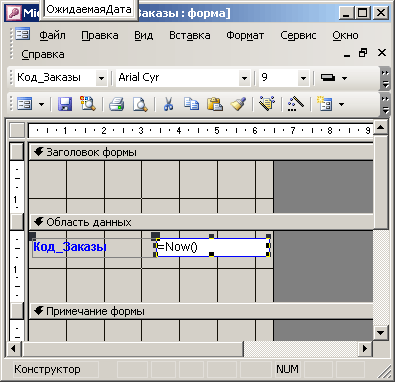
Task: Click the vertical scrollbar up arrow
Action: click(x=381, y=128)
